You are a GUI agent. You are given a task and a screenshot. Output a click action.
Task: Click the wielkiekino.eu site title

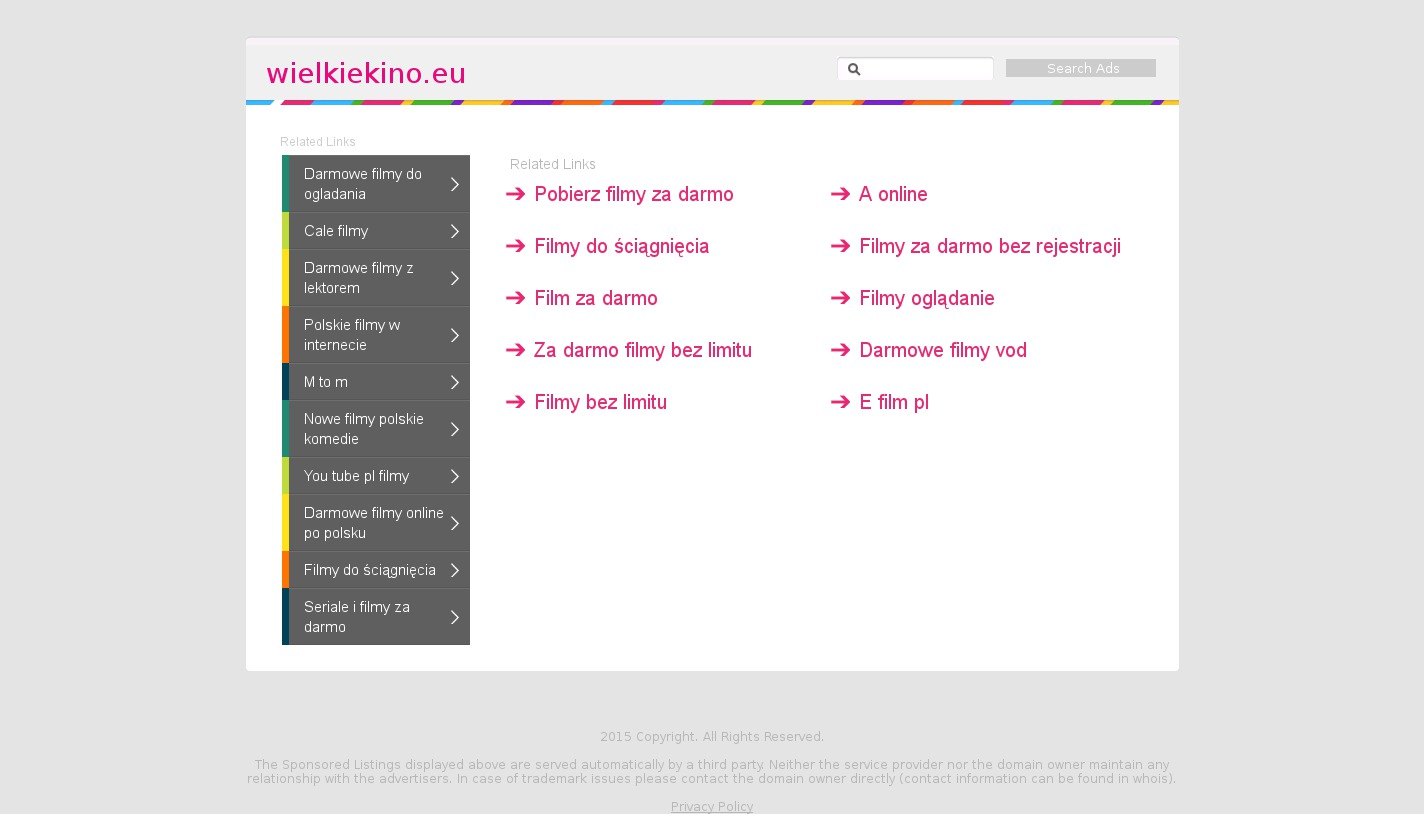tap(366, 73)
